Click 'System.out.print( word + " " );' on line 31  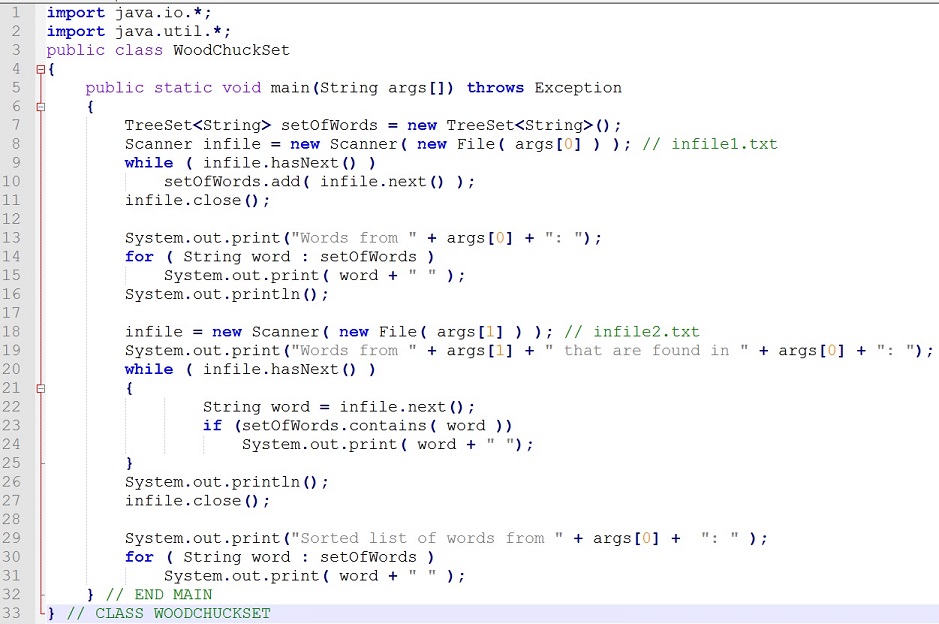click(314, 576)
